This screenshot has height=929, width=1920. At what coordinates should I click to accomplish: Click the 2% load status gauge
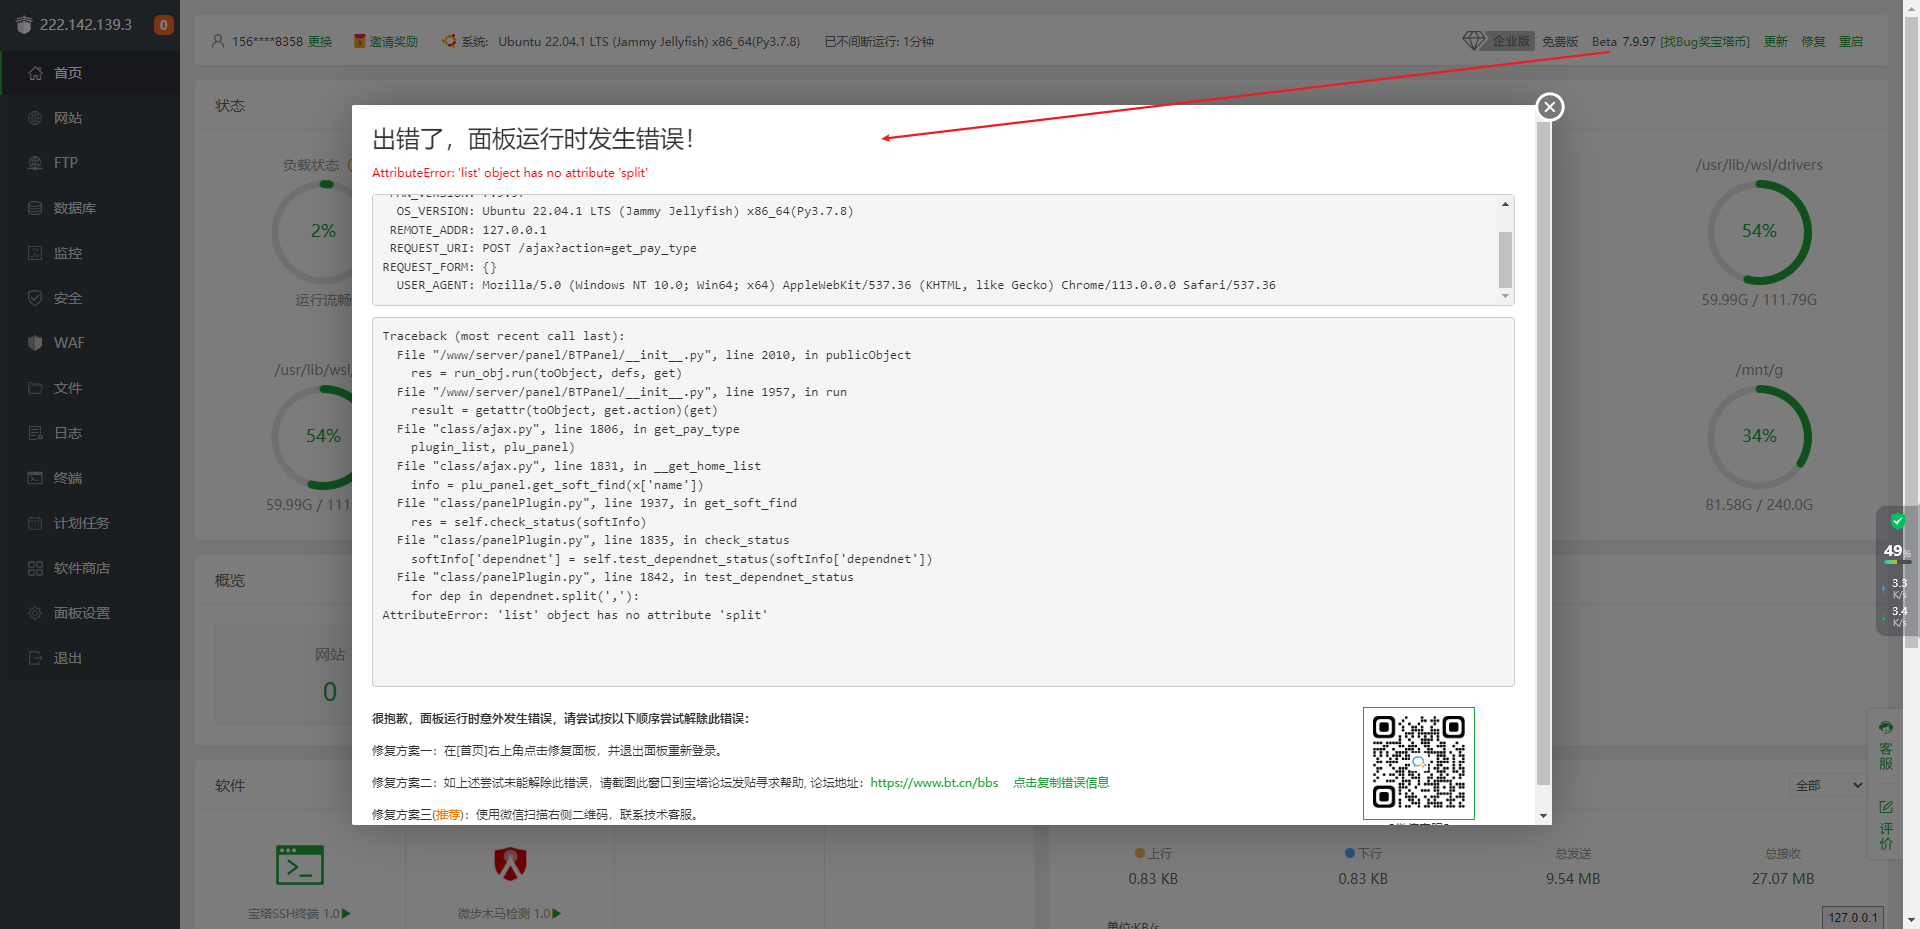coord(323,232)
